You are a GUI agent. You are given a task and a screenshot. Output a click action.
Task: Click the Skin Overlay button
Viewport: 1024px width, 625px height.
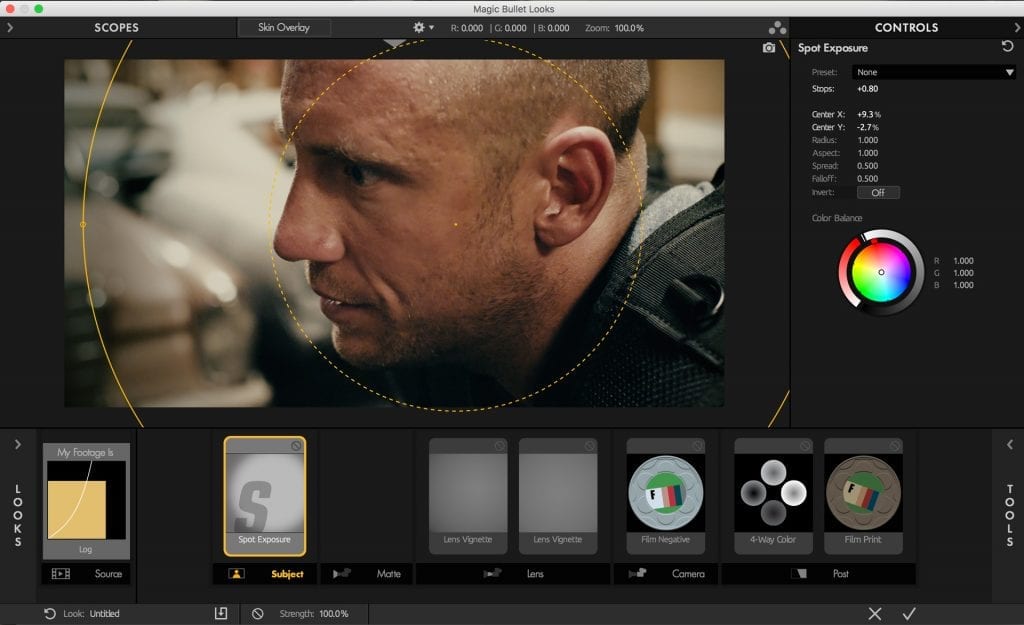click(x=284, y=28)
